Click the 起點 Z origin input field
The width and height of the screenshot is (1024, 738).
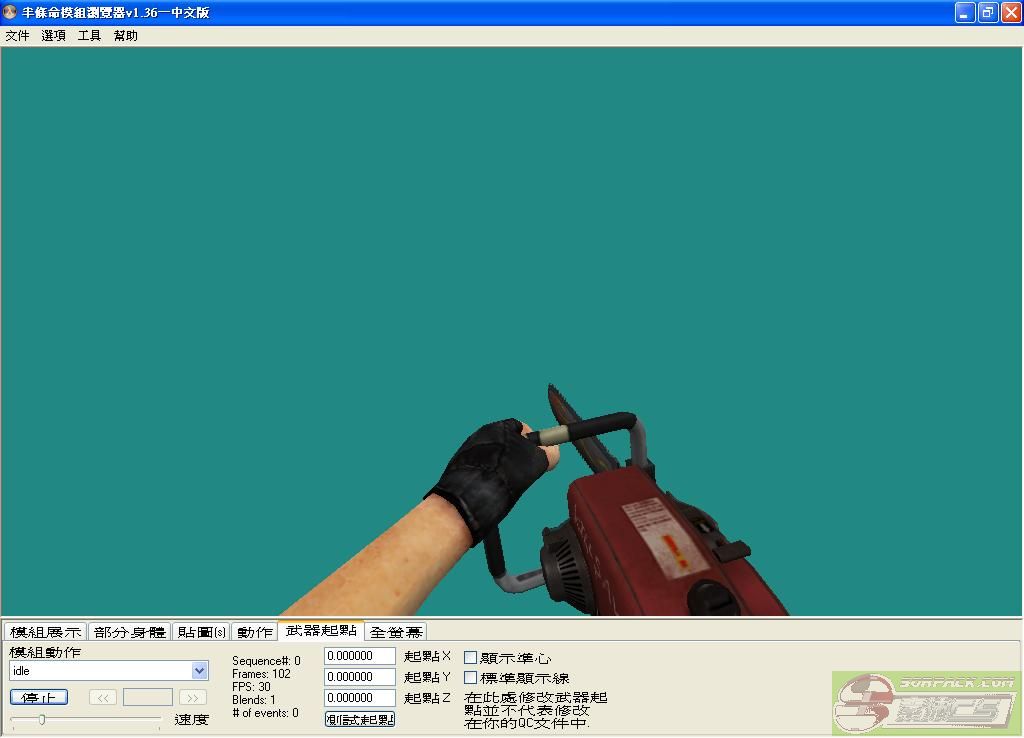click(x=360, y=698)
